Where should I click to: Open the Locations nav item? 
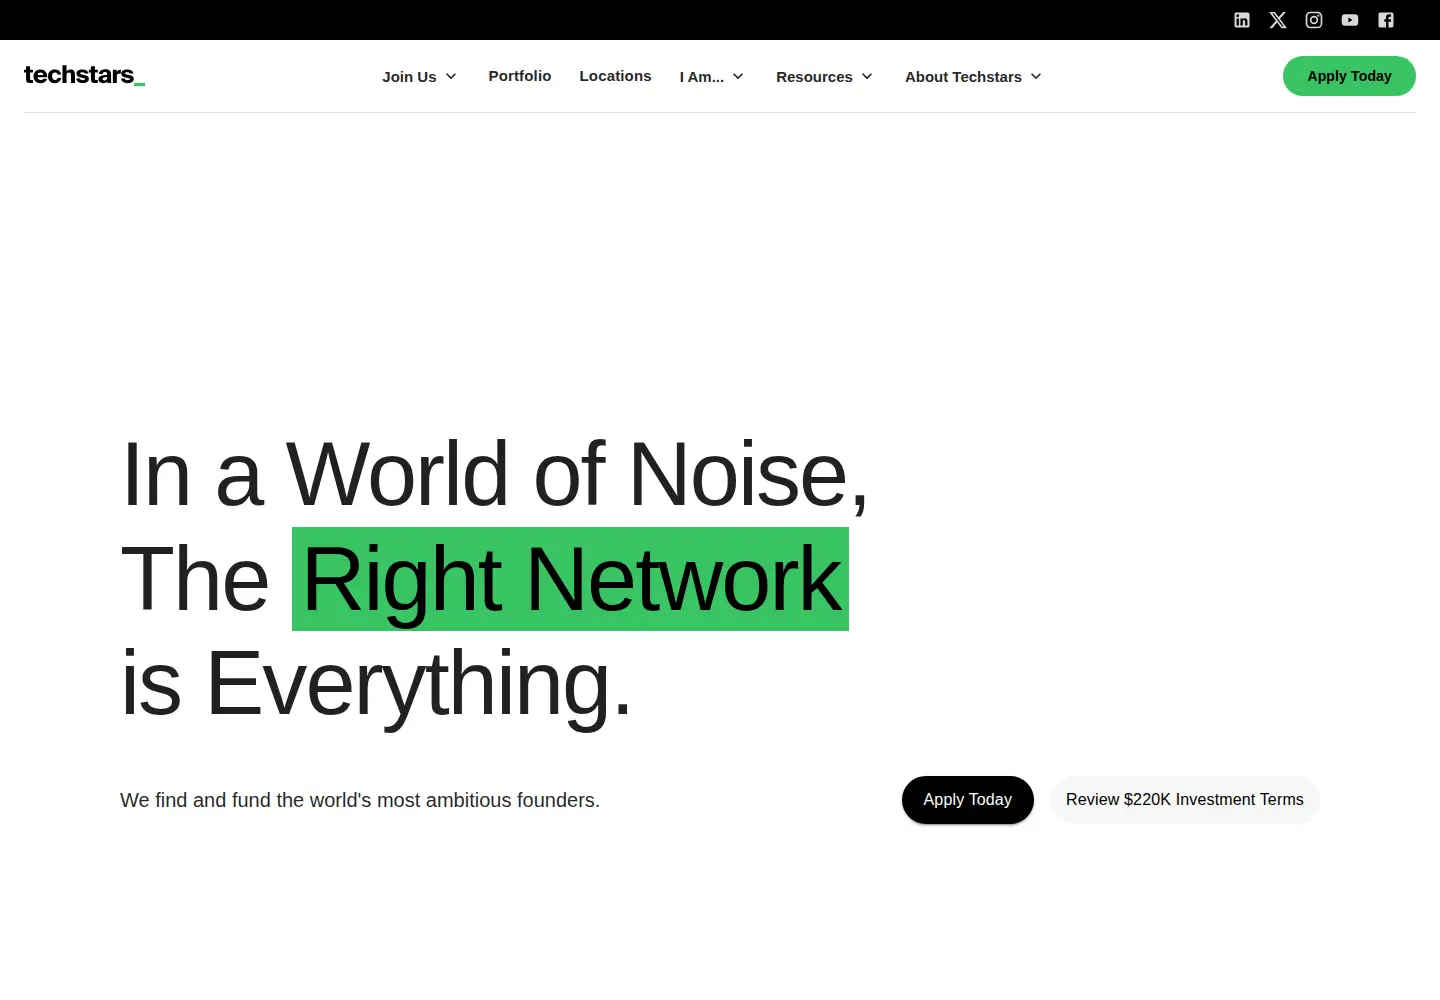(x=615, y=76)
